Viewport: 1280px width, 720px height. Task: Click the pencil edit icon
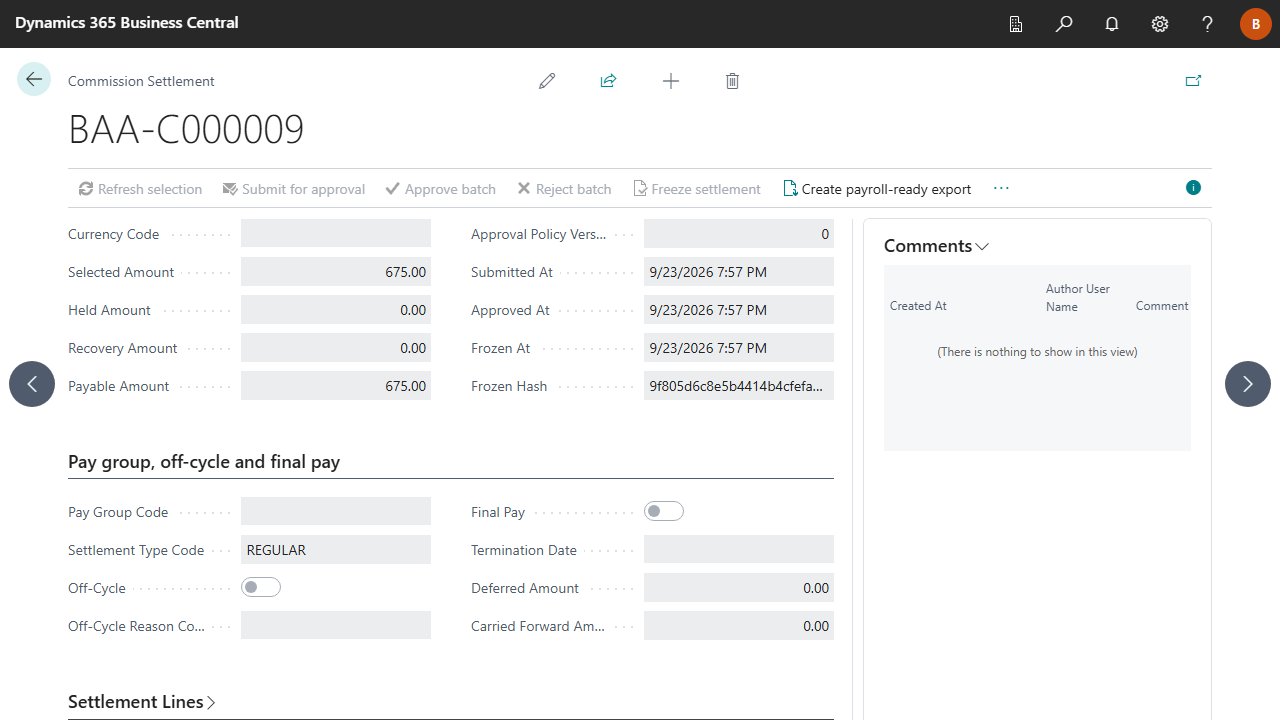coord(547,81)
